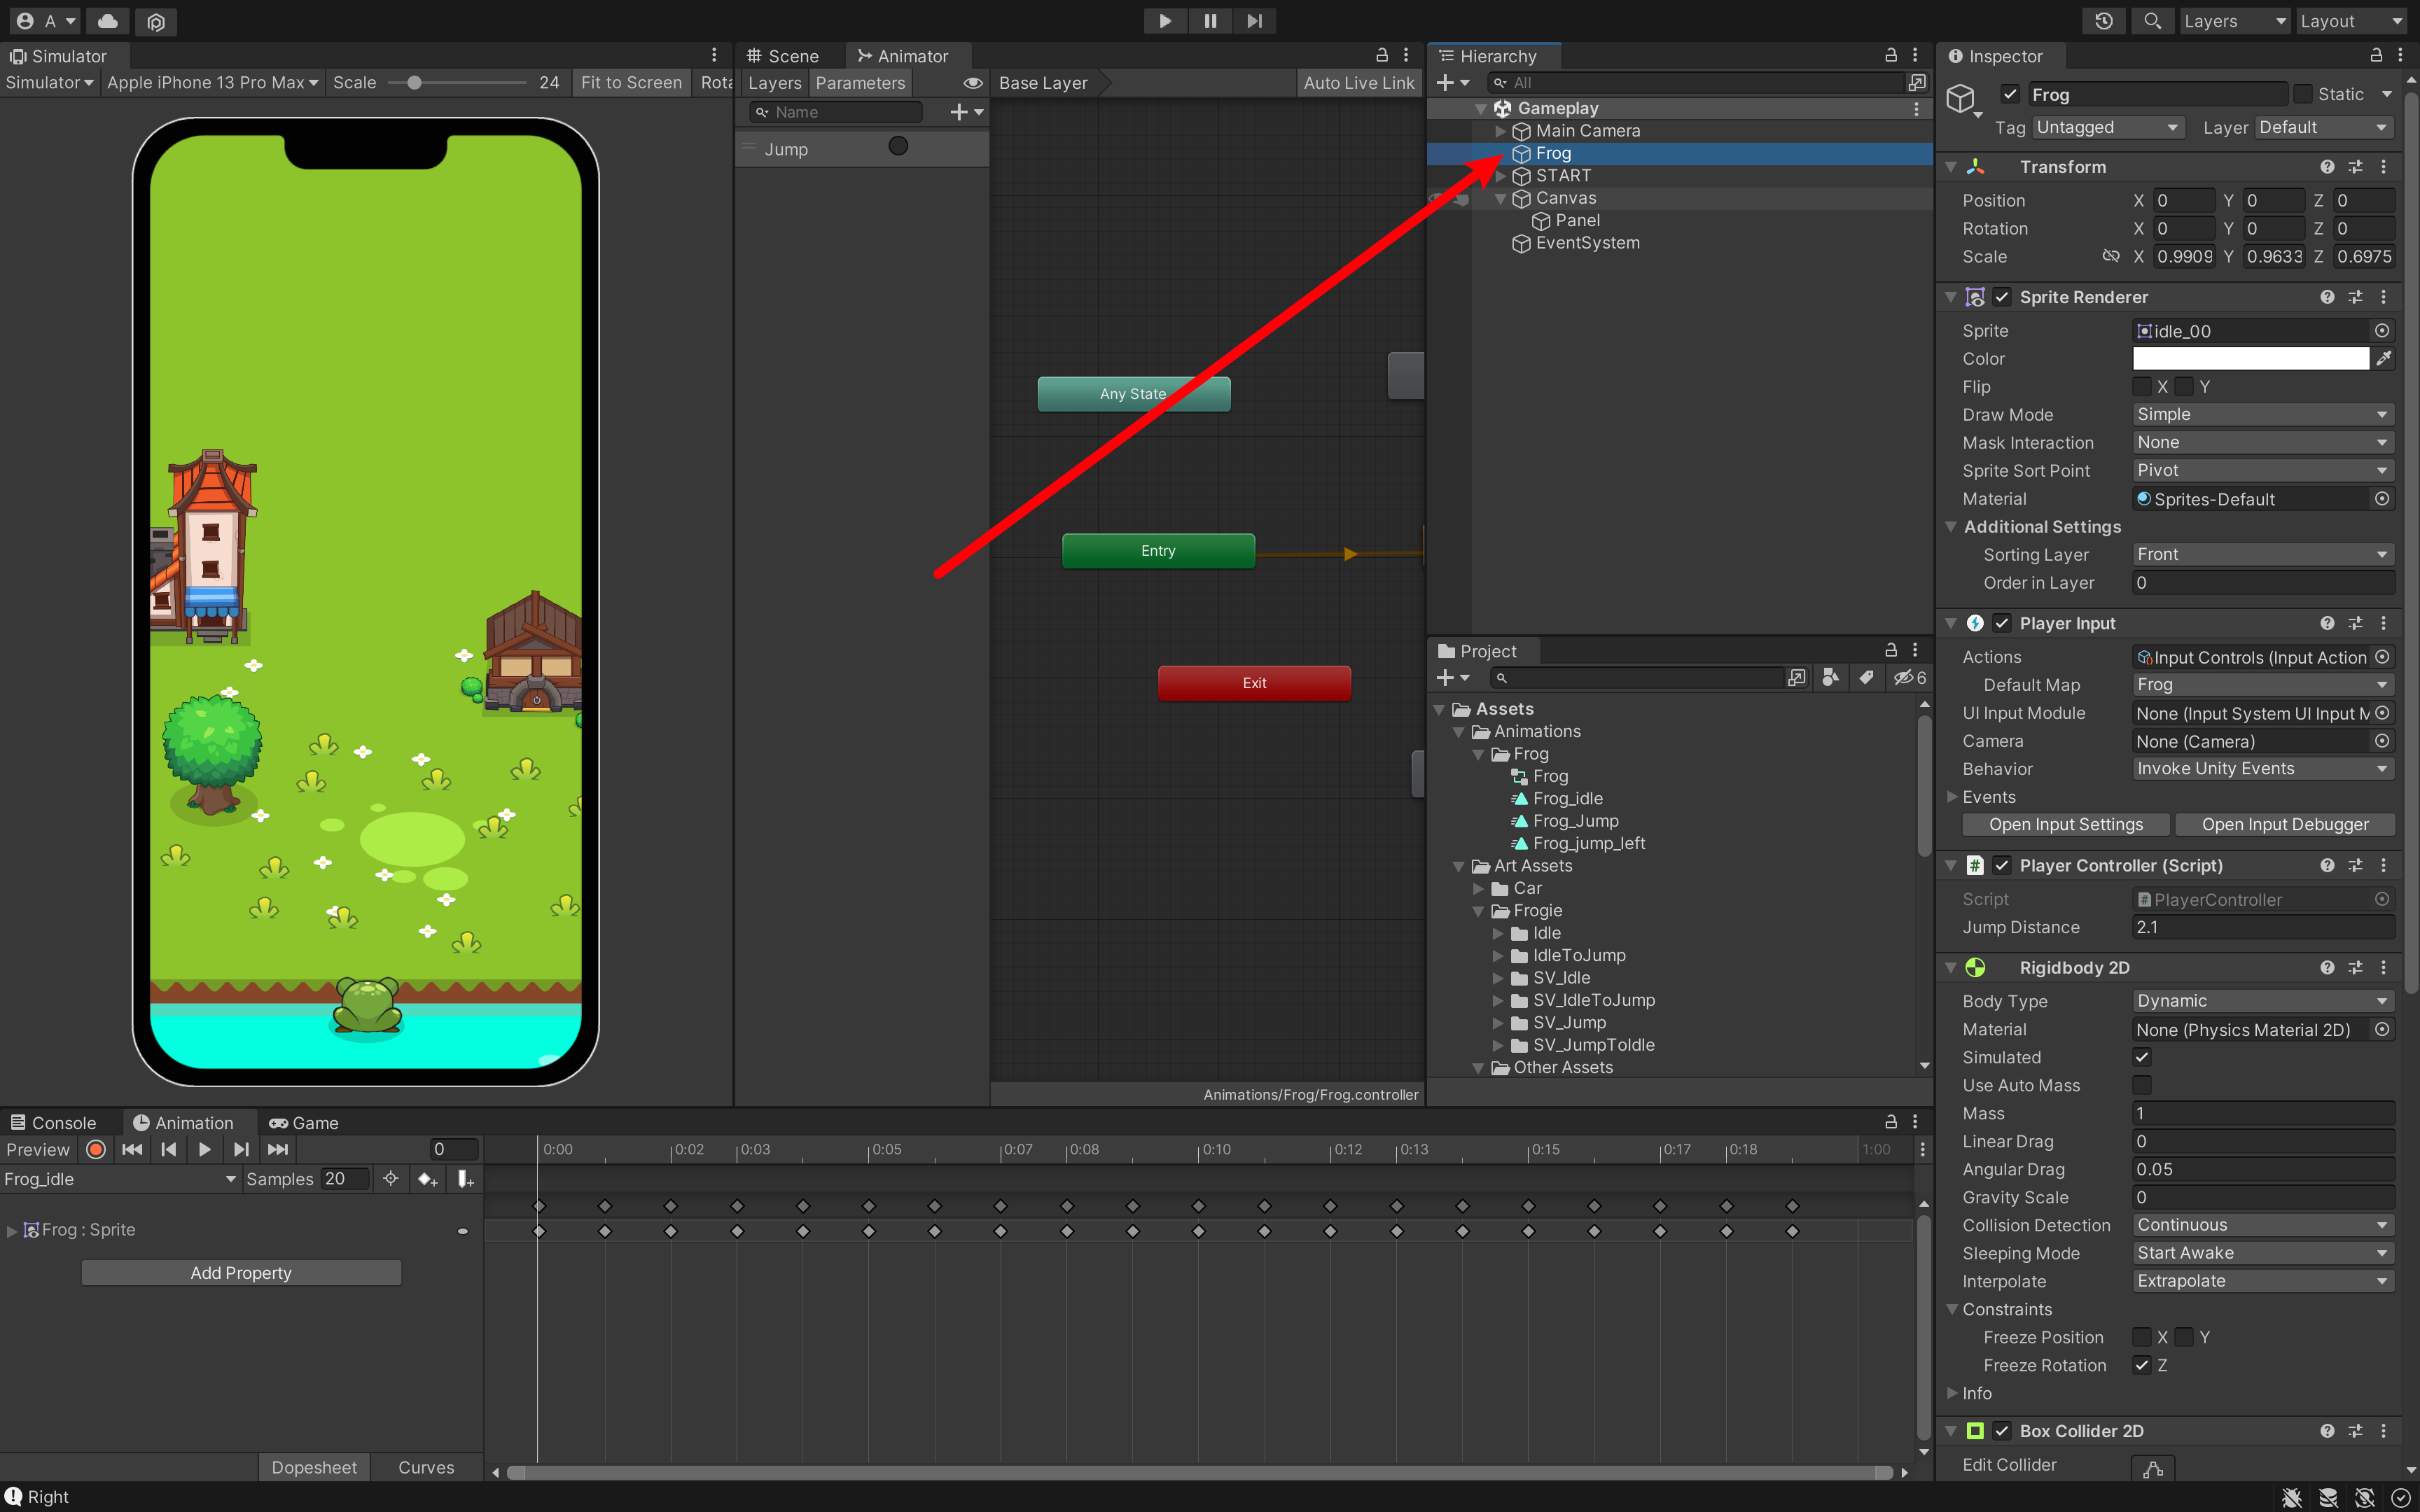The height and width of the screenshot is (1512, 2420).
Task: Expand the Events foldout
Action: [1952, 797]
